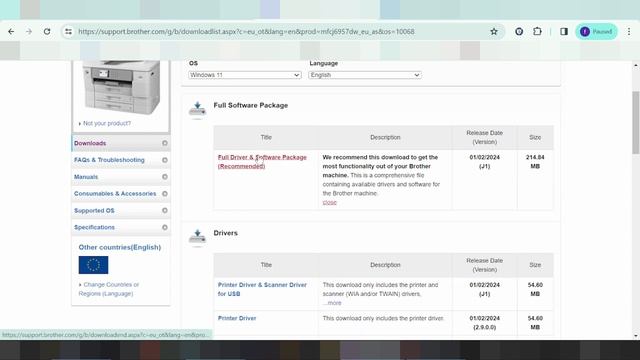
Task: Click the circle icon beside Supported OS
Action: (165, 211)
